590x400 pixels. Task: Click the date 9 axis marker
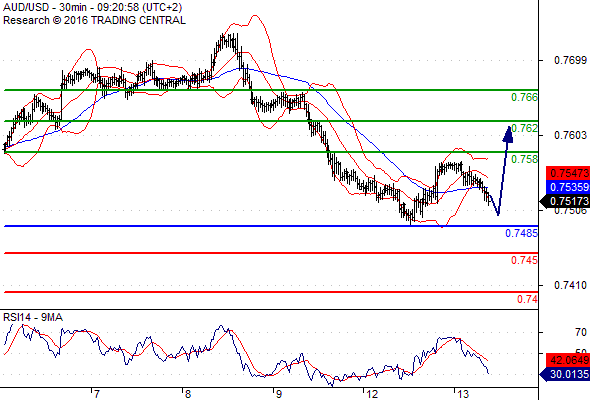[278, 394]
